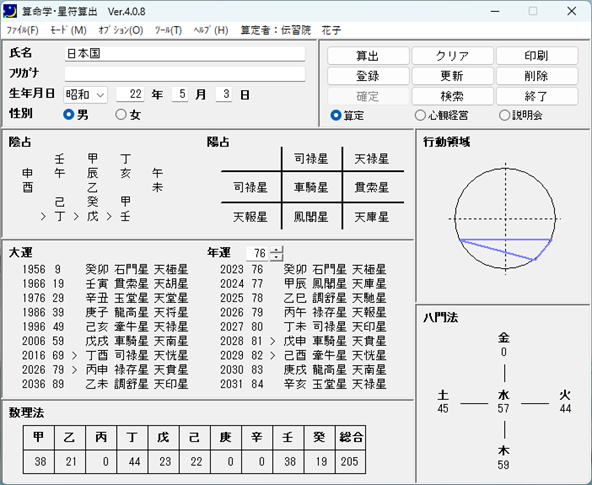Increase the 年運 value with up arrow
Viewport: 592px width, 485px height.
277,249
